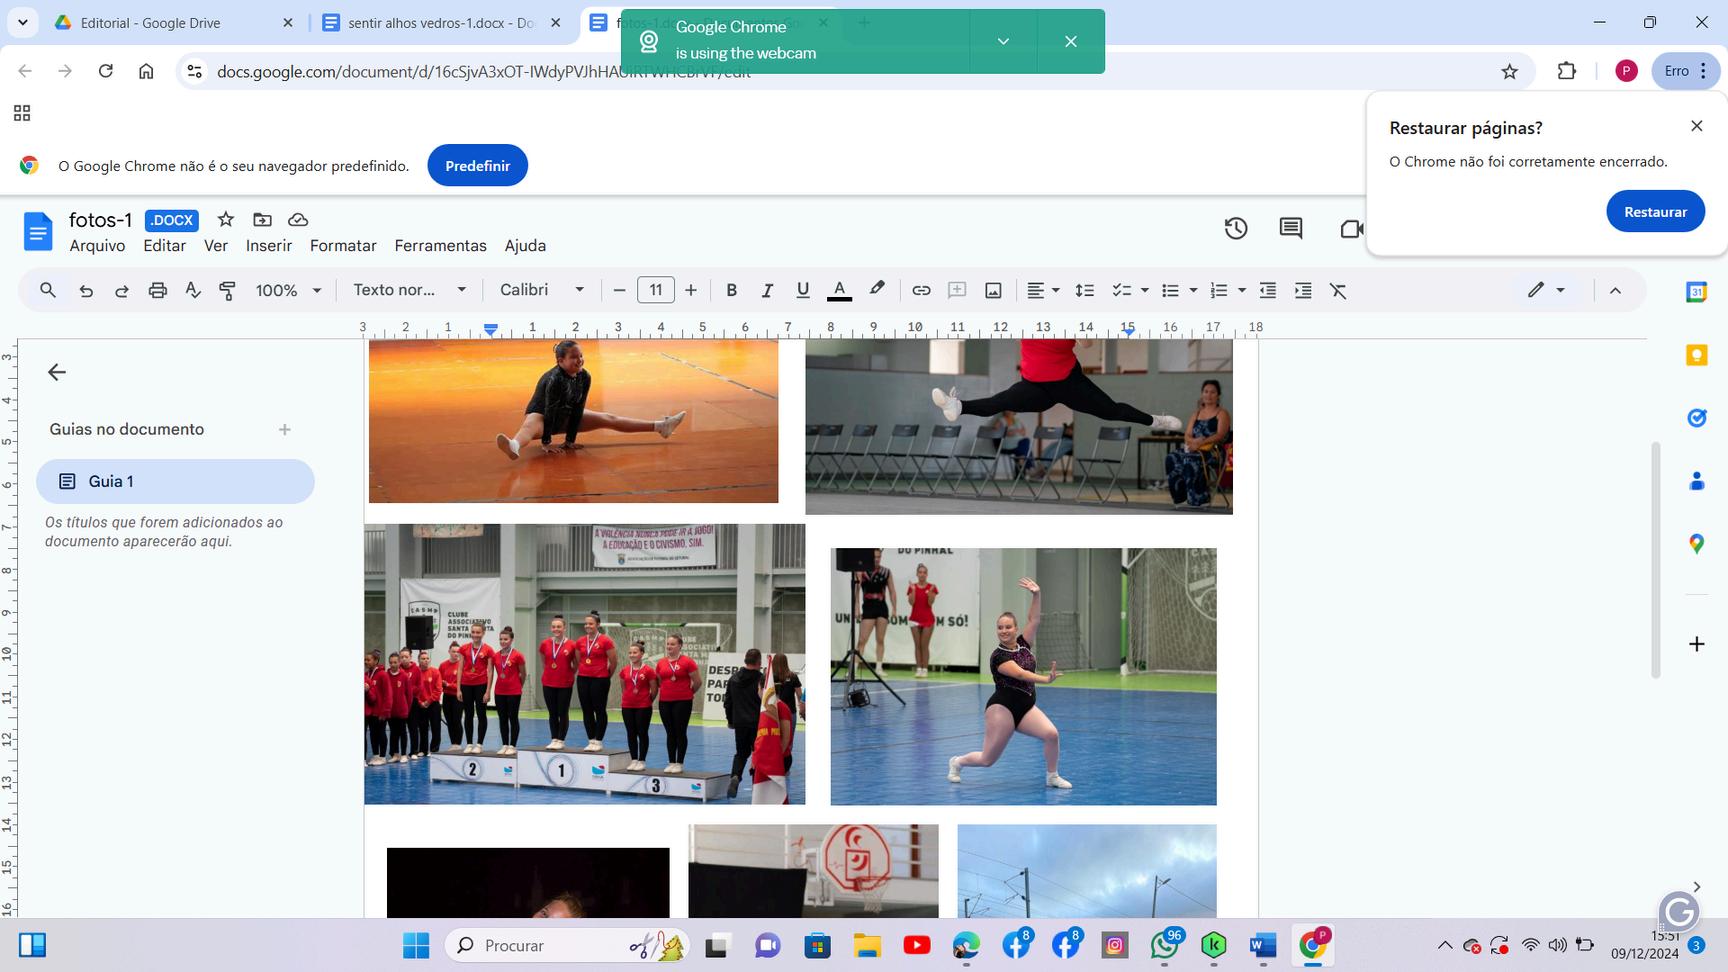
Task: Open the Ferramentas menu
Action: click(441, 246)
